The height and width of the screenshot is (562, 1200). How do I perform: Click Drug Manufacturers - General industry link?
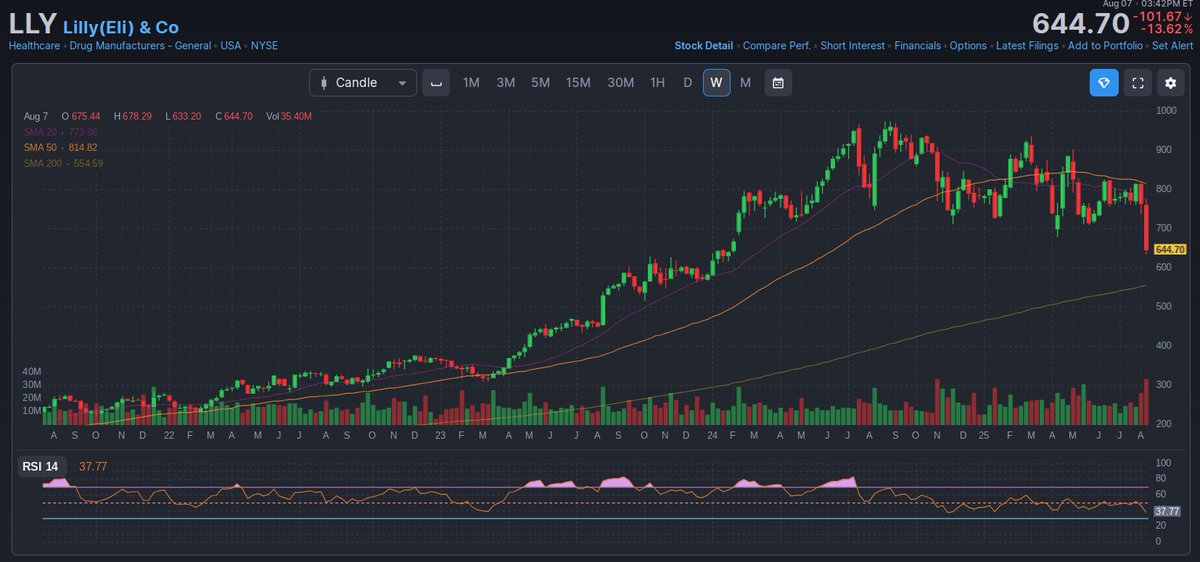pyautogui.click(x=140, y=46)
